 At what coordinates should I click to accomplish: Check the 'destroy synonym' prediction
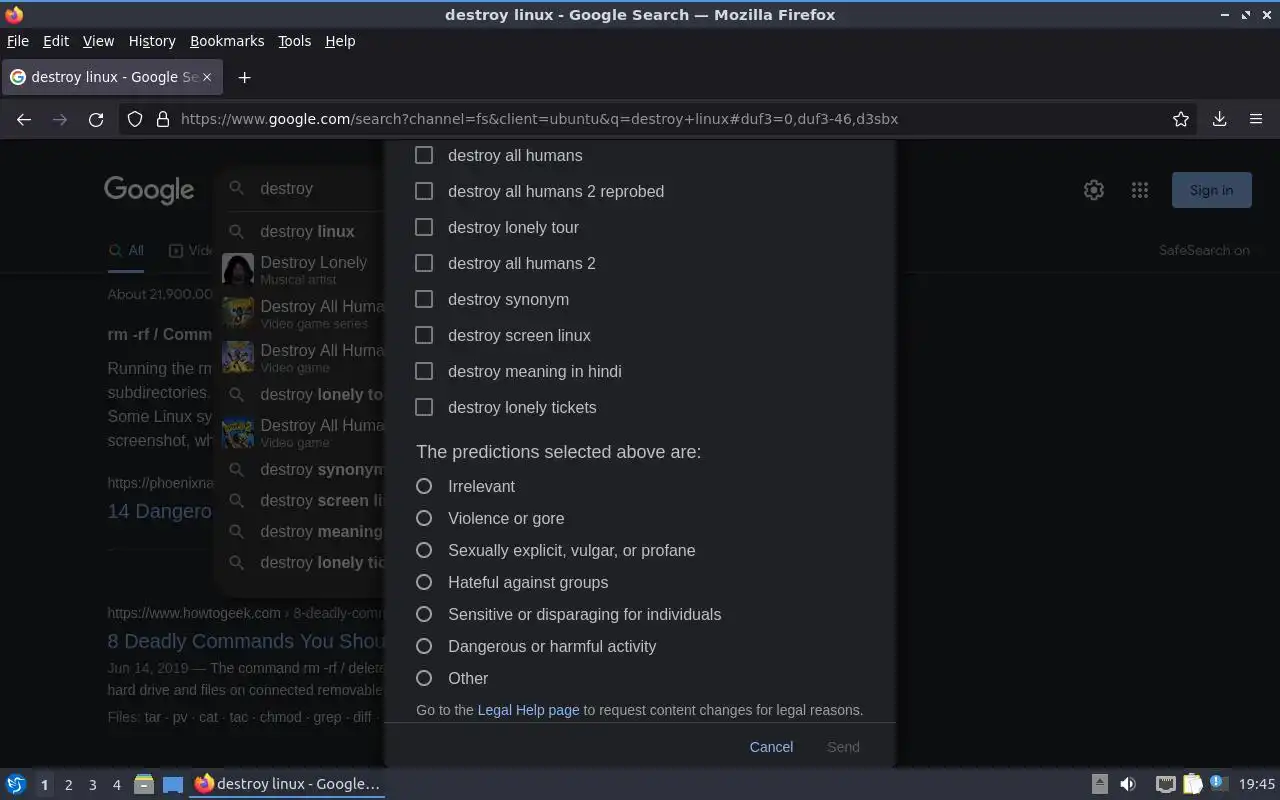click(x=424, y=299)
